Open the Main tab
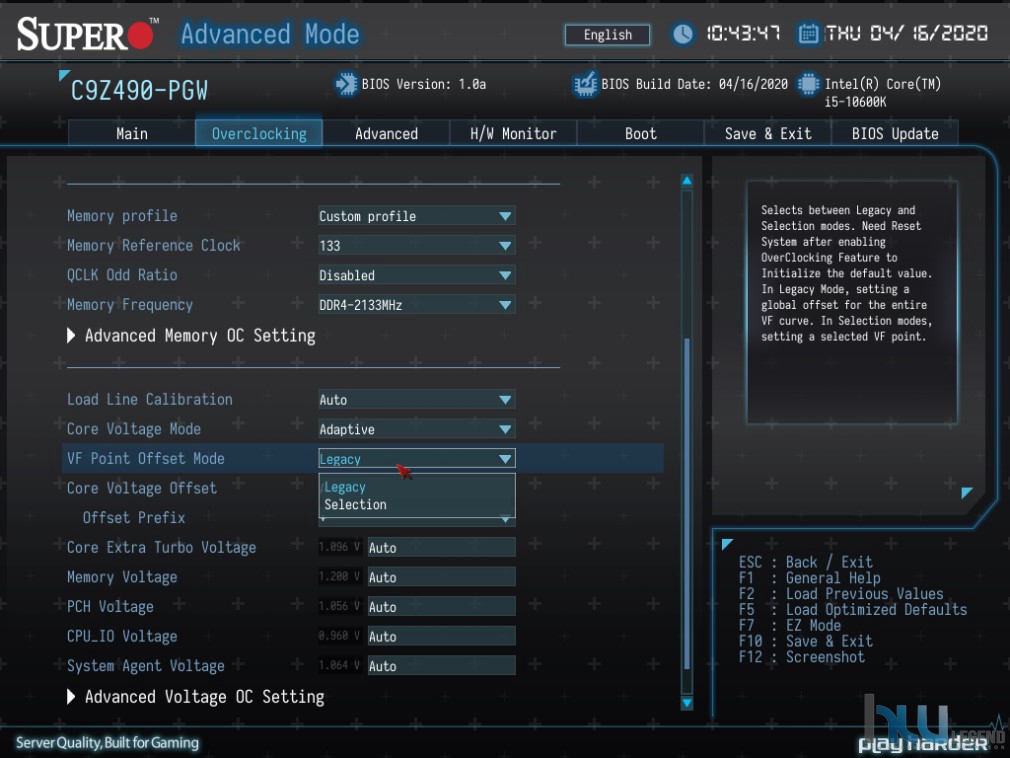1010x758 pixels. pos(131,133)
